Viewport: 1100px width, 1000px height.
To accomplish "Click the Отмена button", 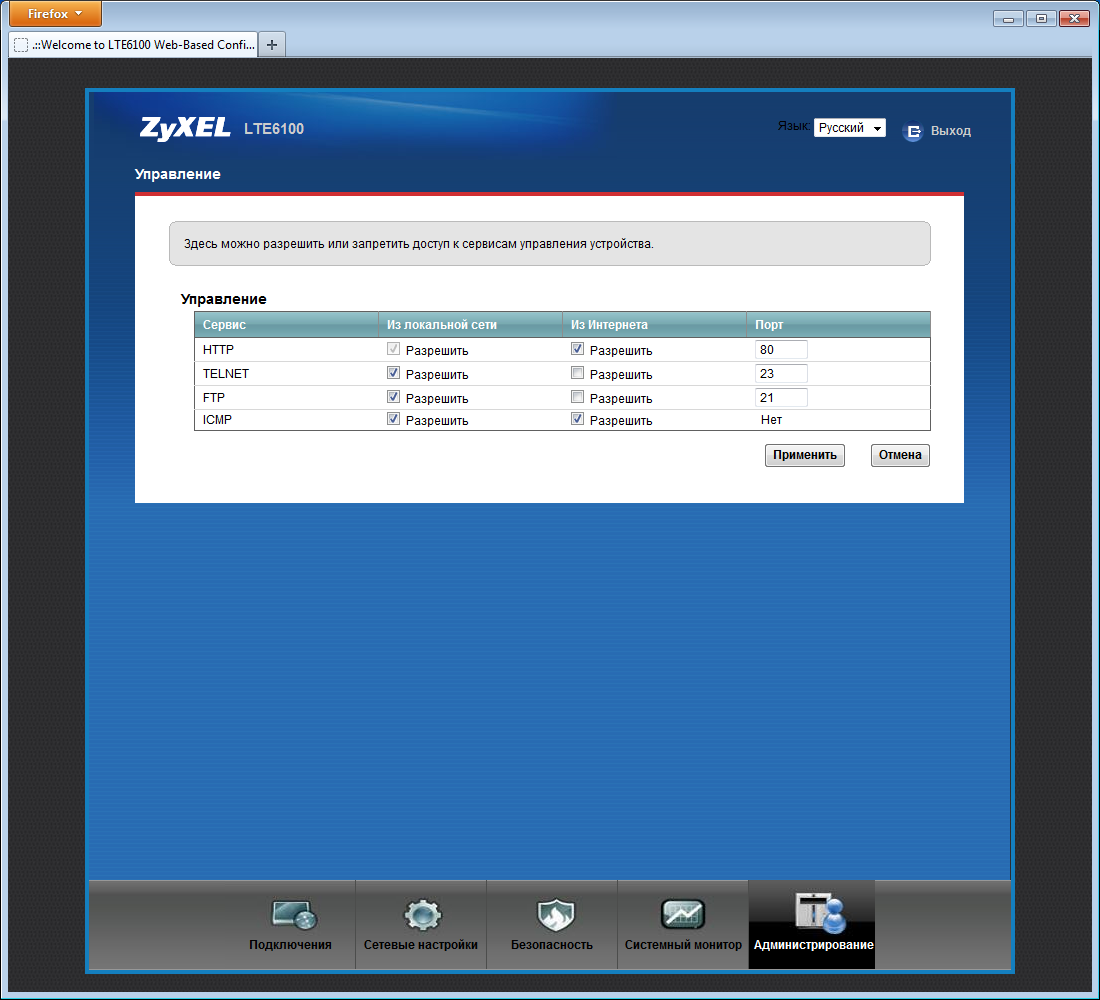I will [900, 455].
